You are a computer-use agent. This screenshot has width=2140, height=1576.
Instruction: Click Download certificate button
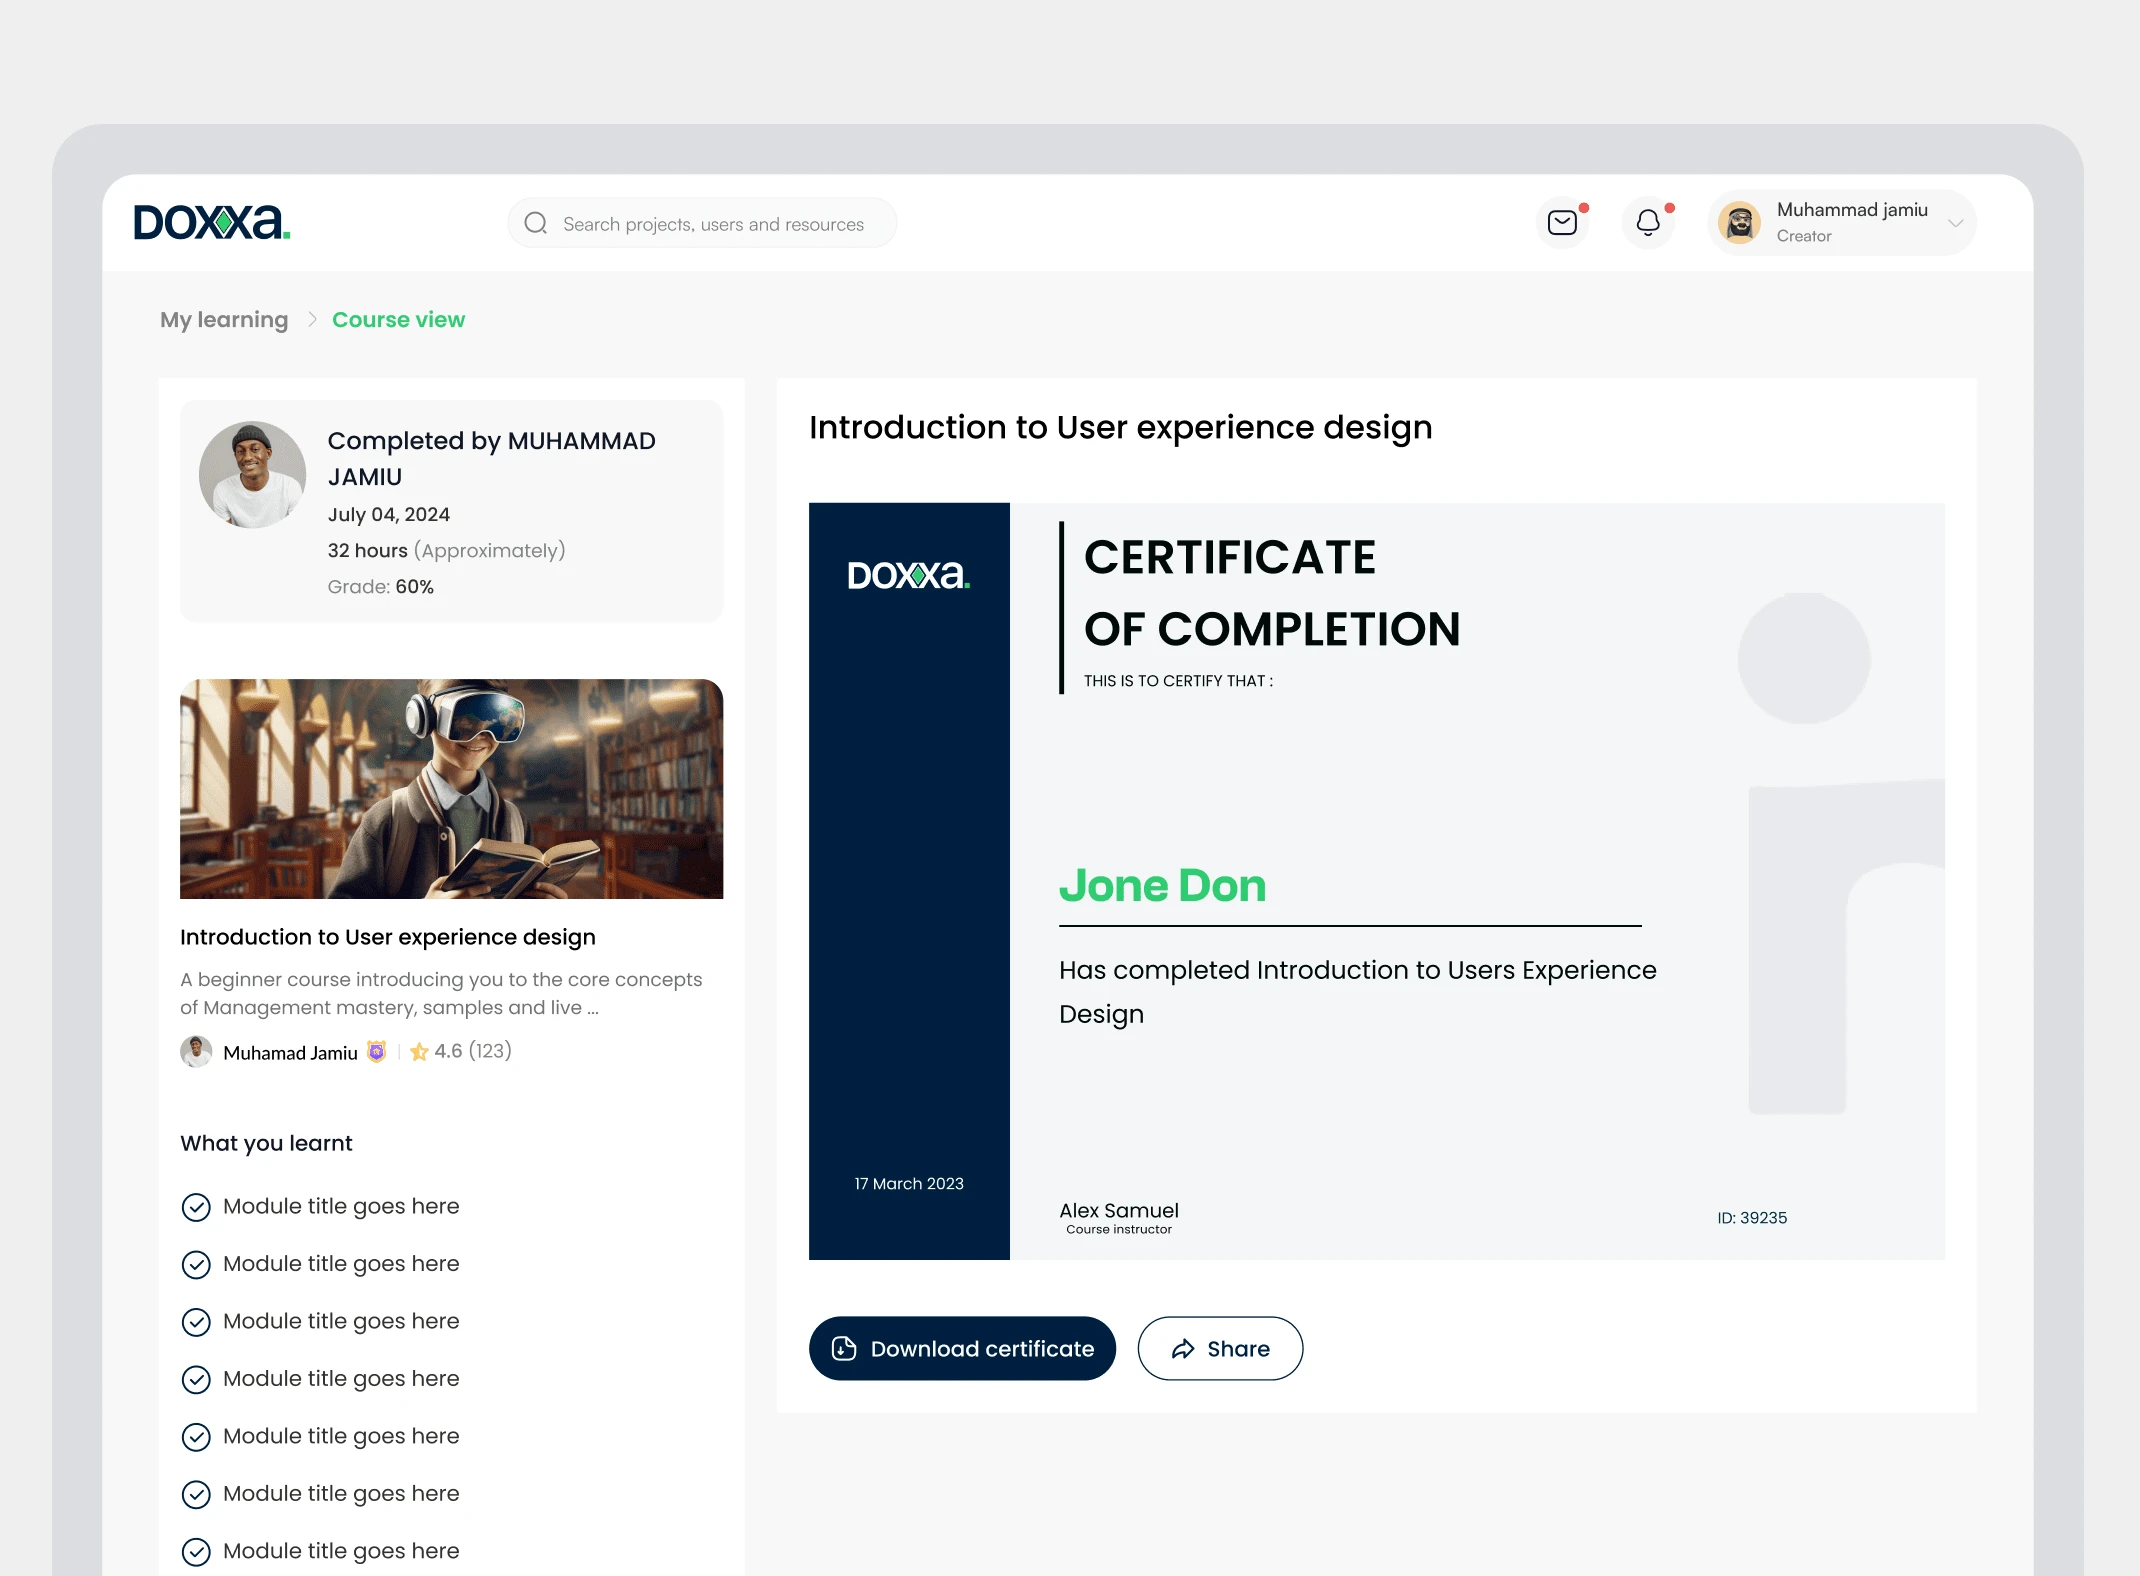(962, 1348)
